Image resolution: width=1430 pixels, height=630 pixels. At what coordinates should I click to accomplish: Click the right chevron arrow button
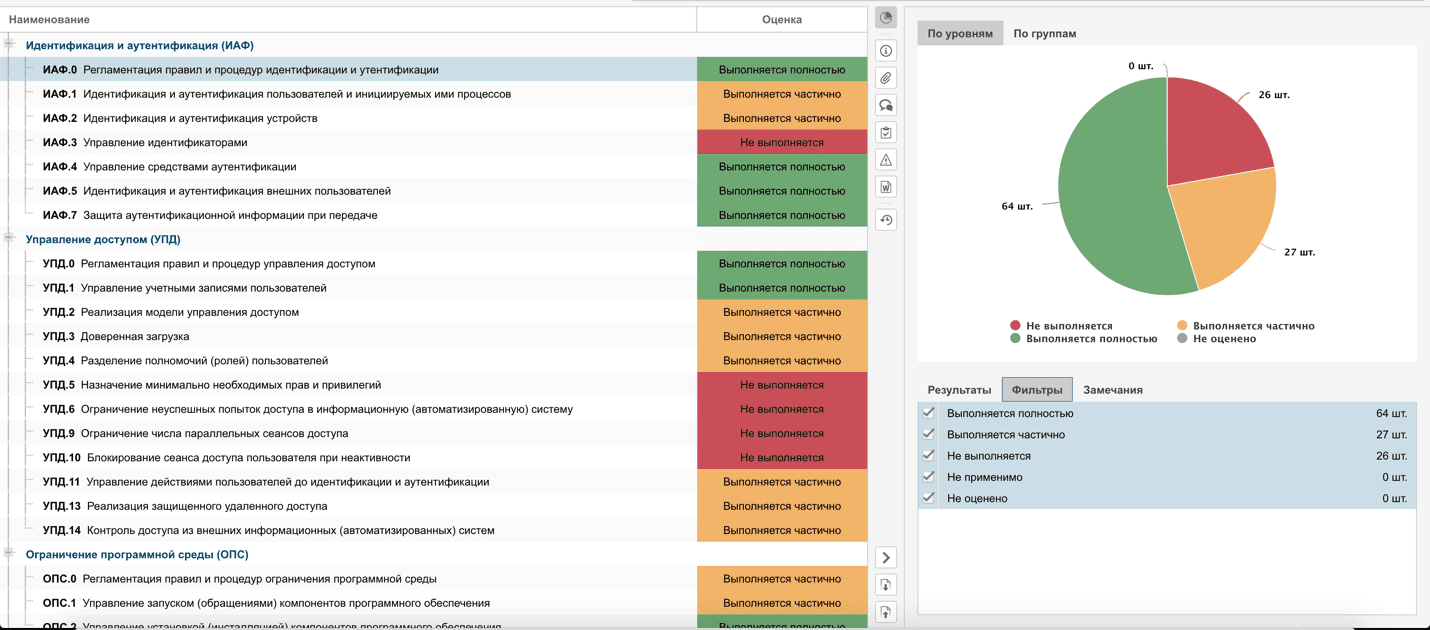(x=886, y=558)
